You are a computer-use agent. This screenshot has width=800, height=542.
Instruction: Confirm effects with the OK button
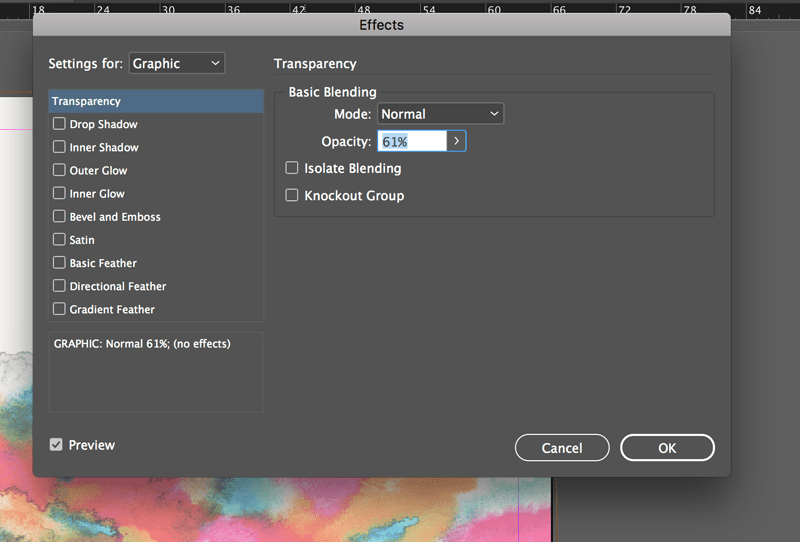(667, 448)
